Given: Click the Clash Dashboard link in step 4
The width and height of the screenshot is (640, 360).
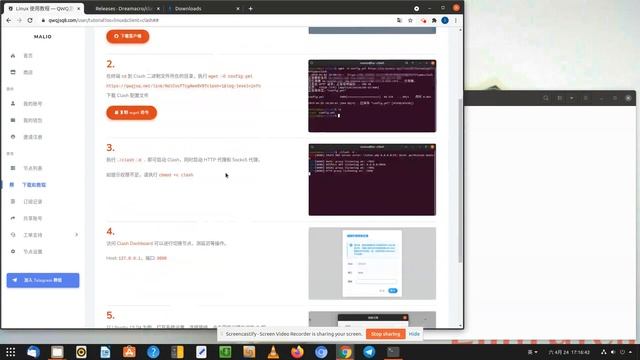Looking at the screenshot, I should 135,243.
